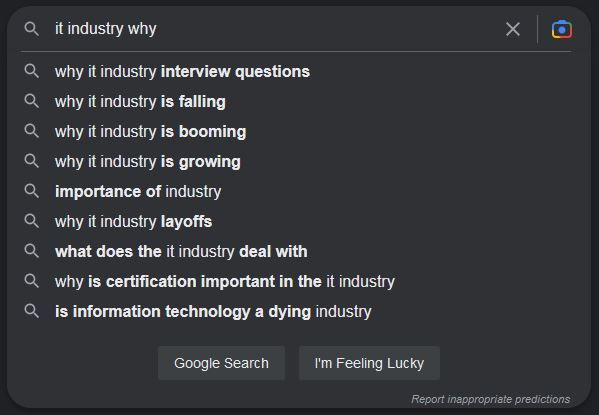Click magnifier icon beside 'interview questions' suggestion
Screen dimensions: 599x415
point(32,71)
